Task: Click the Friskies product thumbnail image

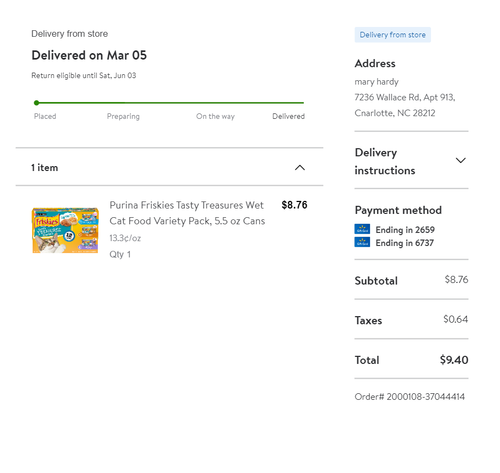Action: (65, 230)
